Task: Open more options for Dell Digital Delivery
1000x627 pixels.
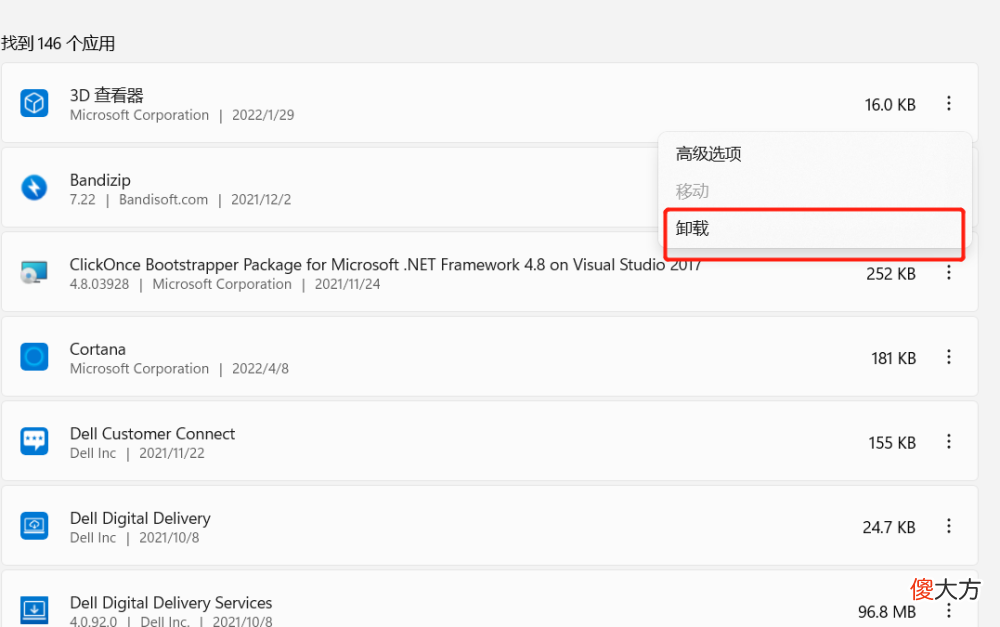Action: pyautogui.click(x=948, y=526)
